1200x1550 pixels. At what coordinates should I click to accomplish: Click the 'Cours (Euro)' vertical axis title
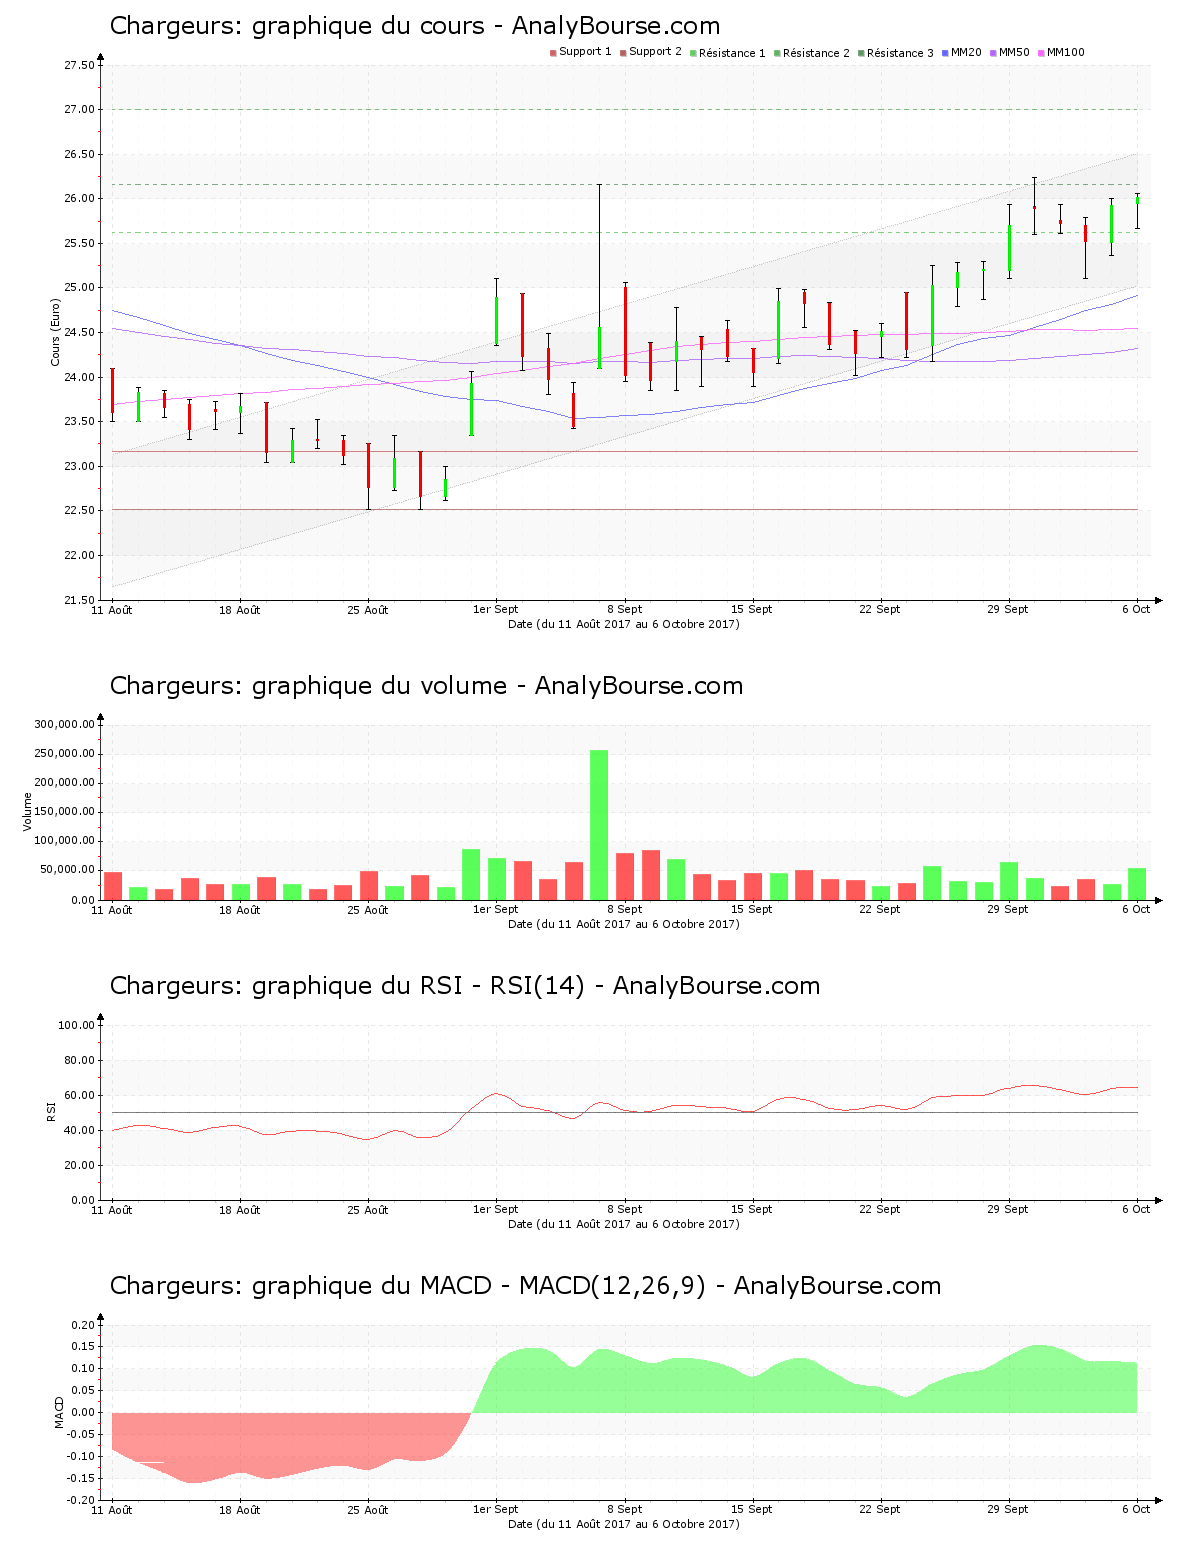click(x=56, y=333)
